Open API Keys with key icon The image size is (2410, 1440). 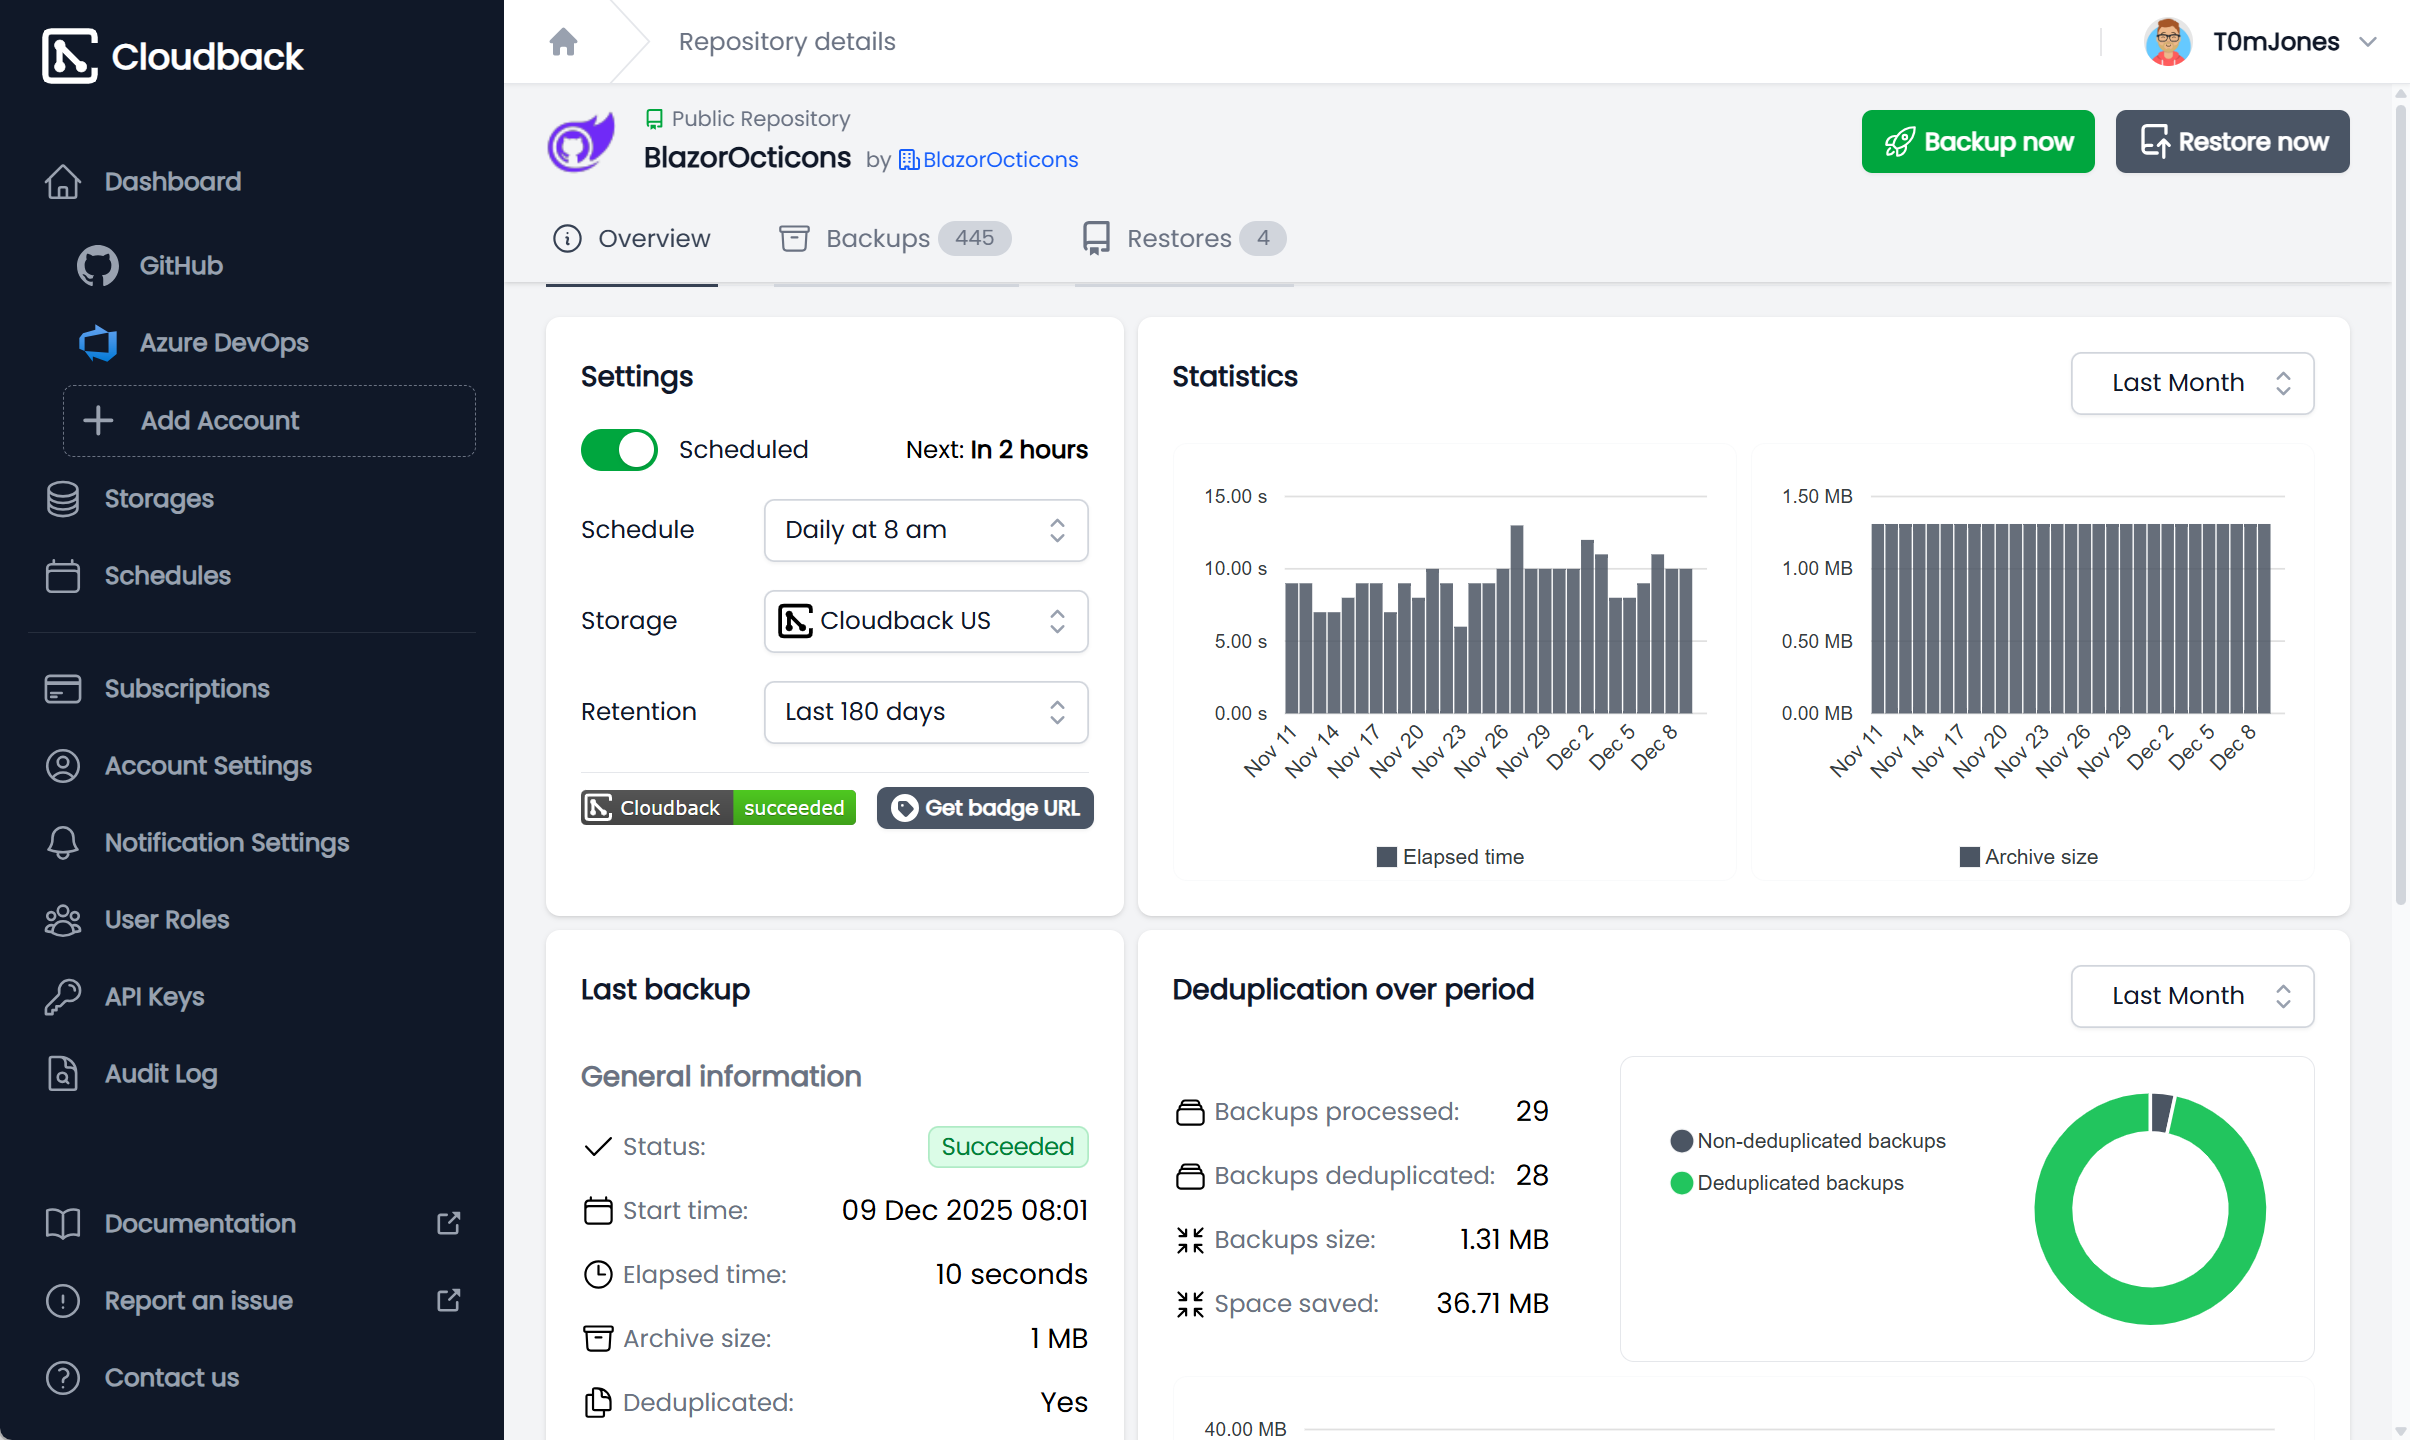point(63,997)
